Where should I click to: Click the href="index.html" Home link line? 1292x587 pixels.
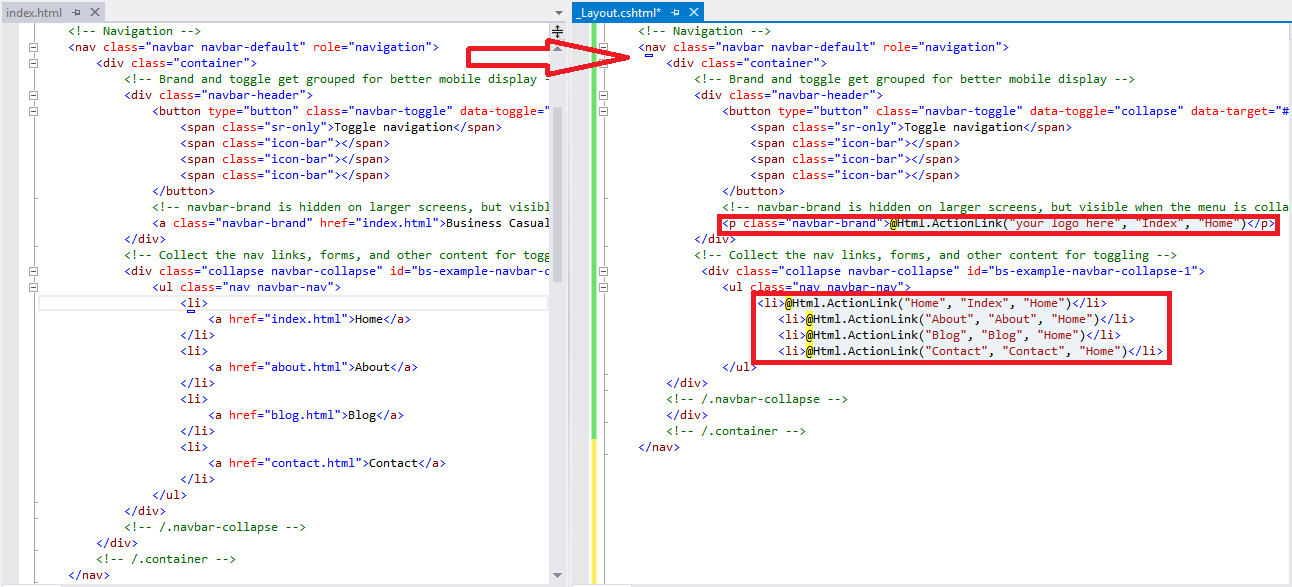click(x=309, y=319)
